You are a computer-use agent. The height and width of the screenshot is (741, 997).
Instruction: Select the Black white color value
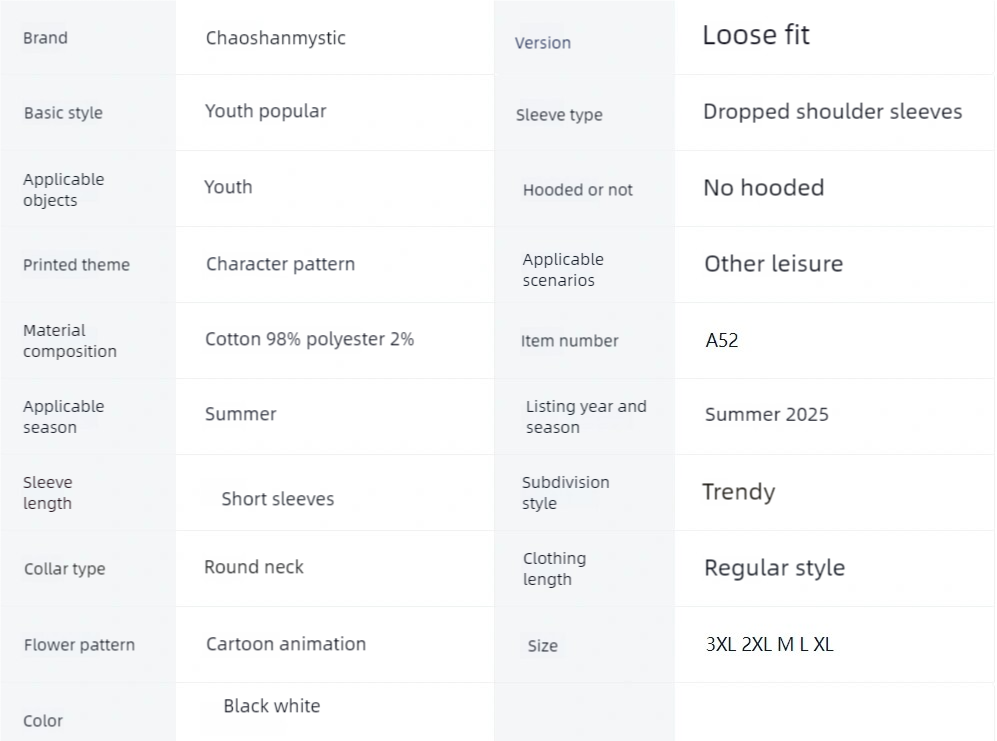272,706
